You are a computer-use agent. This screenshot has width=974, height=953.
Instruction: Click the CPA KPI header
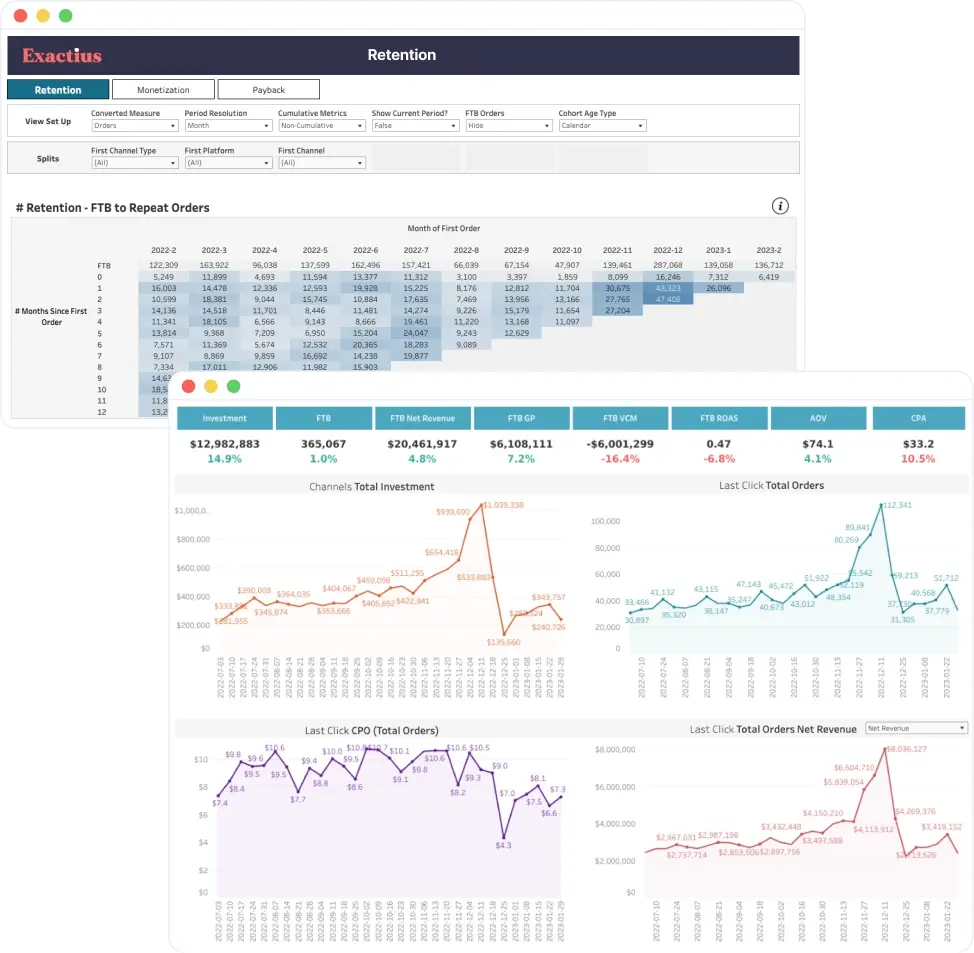coord(918,419)
